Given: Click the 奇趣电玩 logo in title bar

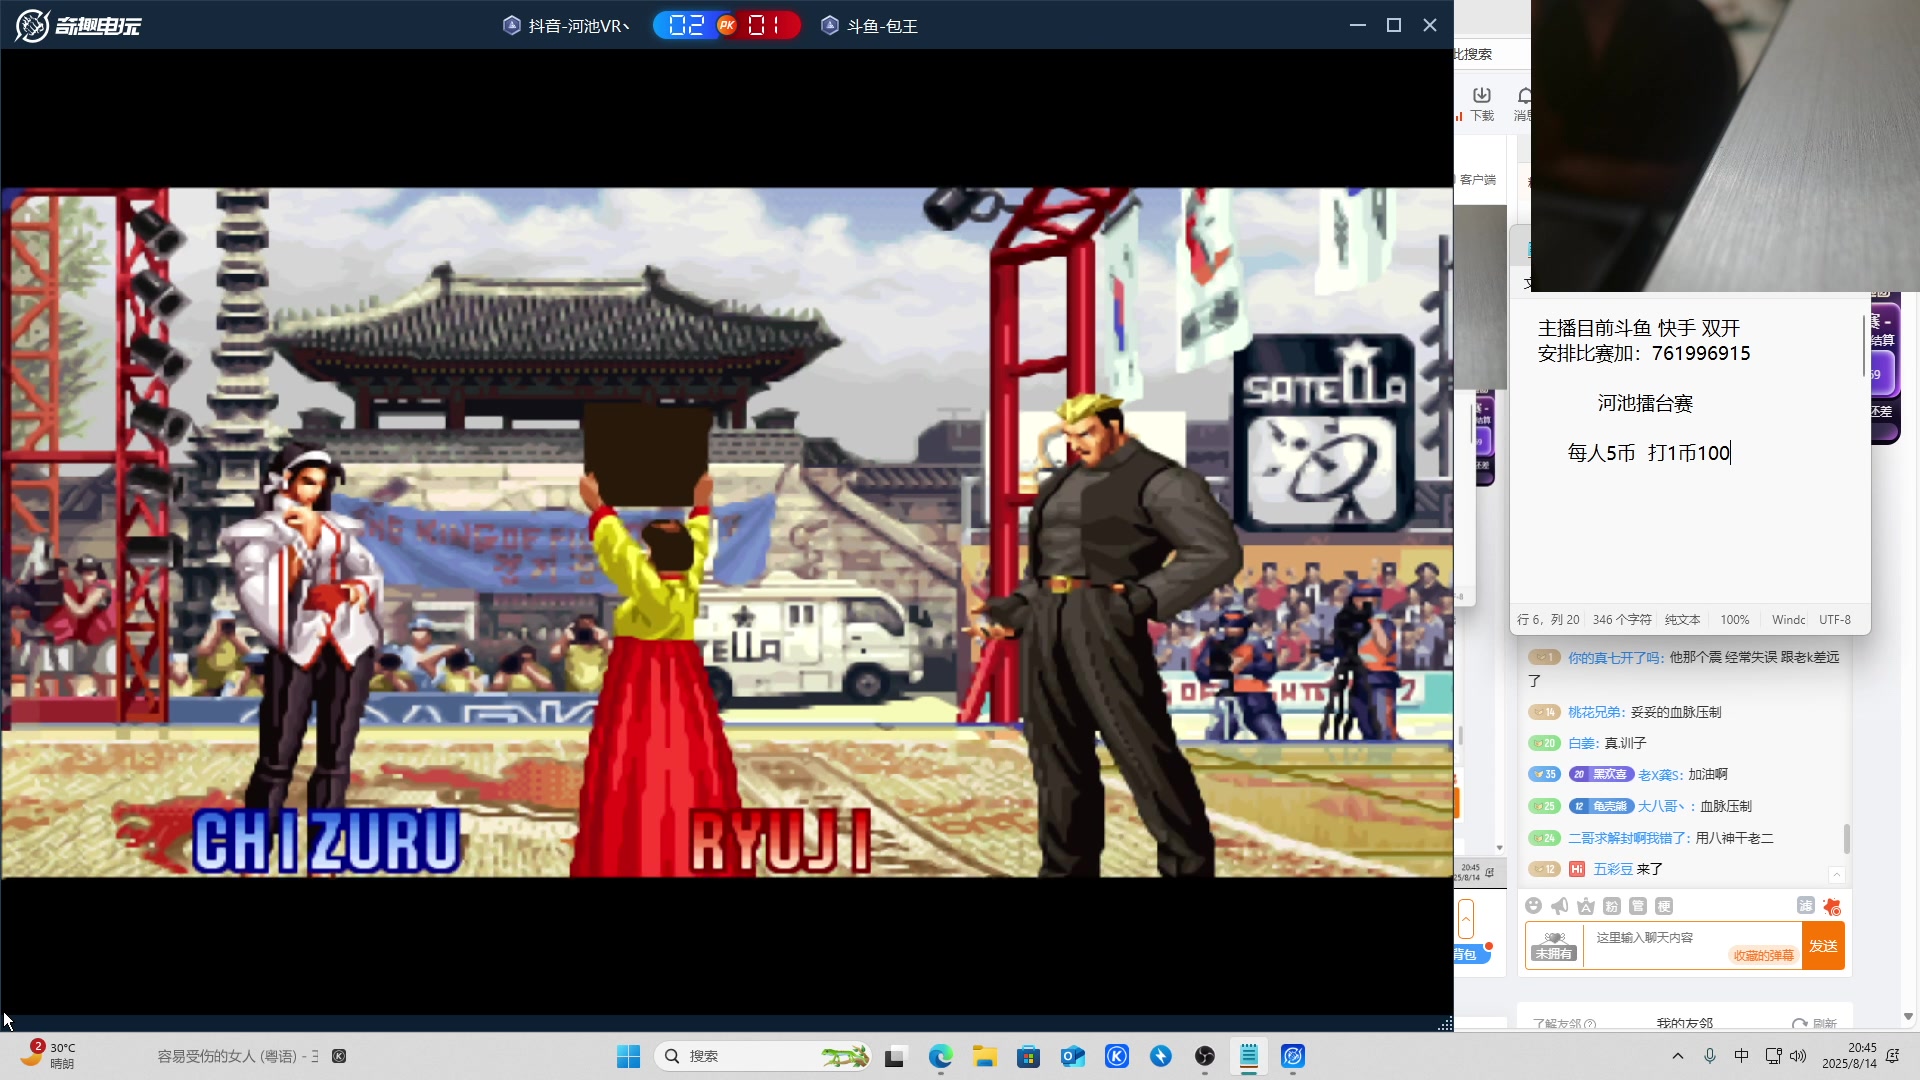Looking at the screenshot, I should coord(78,25).
